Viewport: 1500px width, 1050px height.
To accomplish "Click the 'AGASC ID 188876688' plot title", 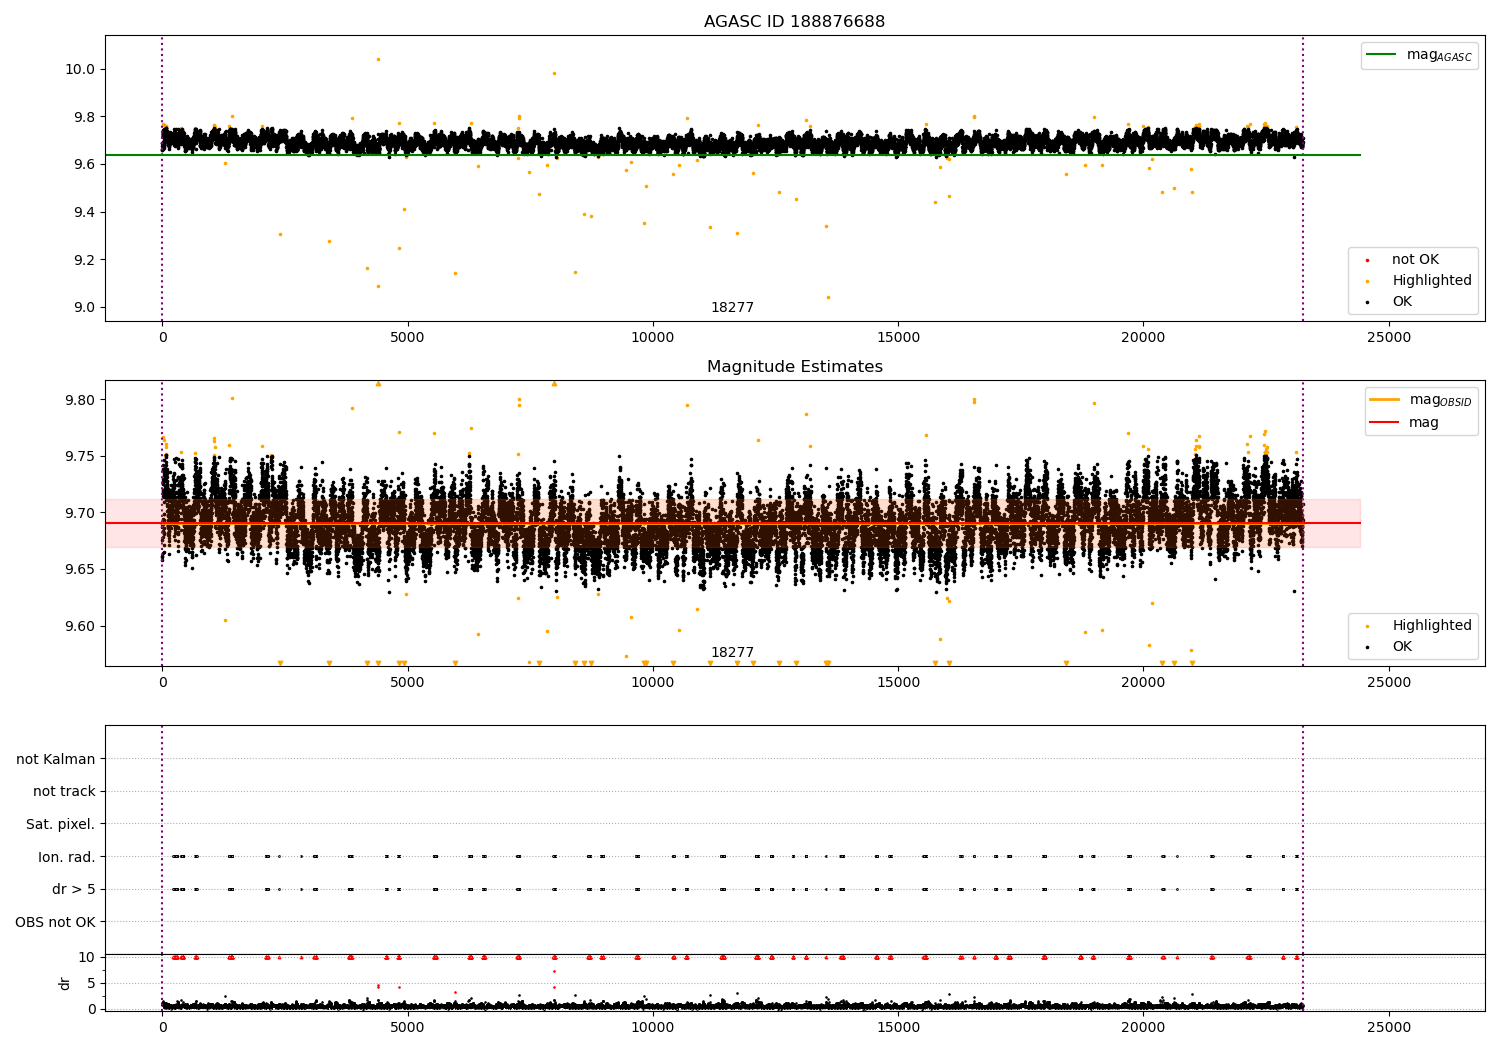I will click(x=794, y=22).
